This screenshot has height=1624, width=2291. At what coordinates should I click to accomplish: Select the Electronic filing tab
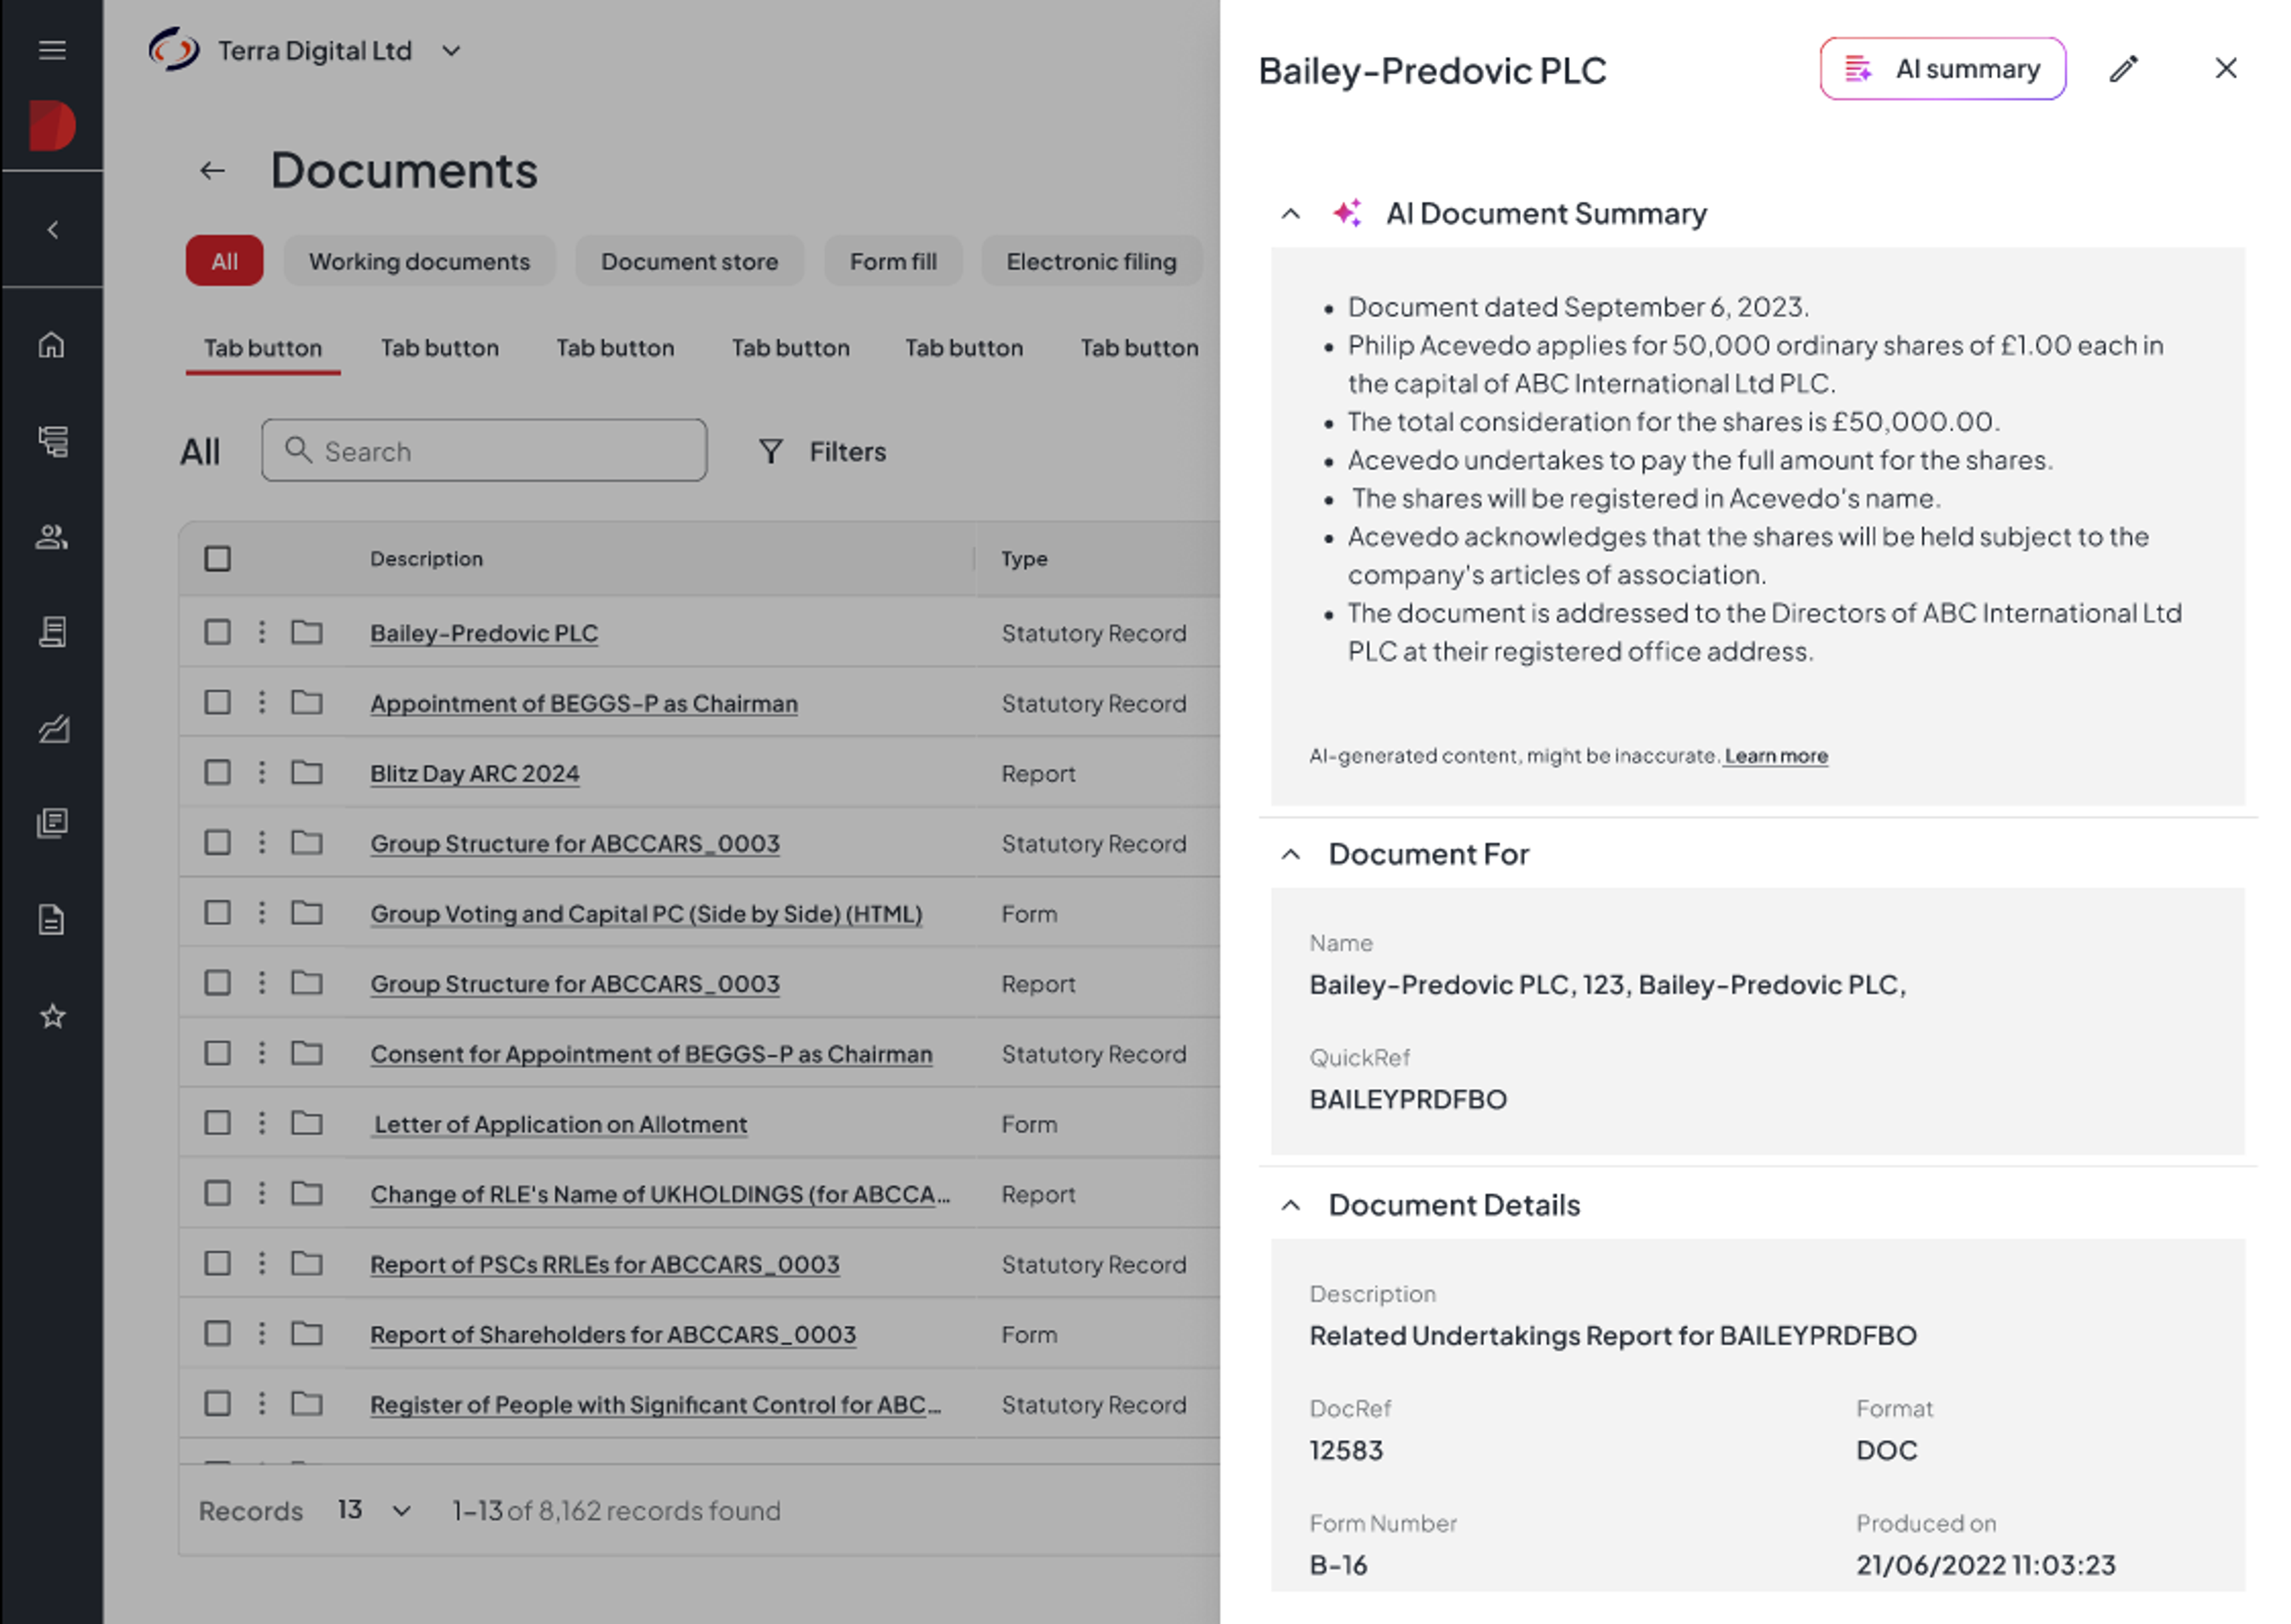[1091, 261]
